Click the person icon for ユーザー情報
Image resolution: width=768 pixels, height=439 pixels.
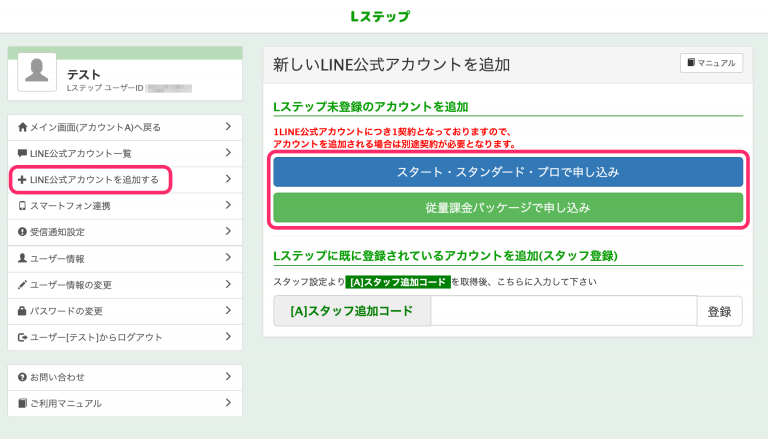pos(22,258)
